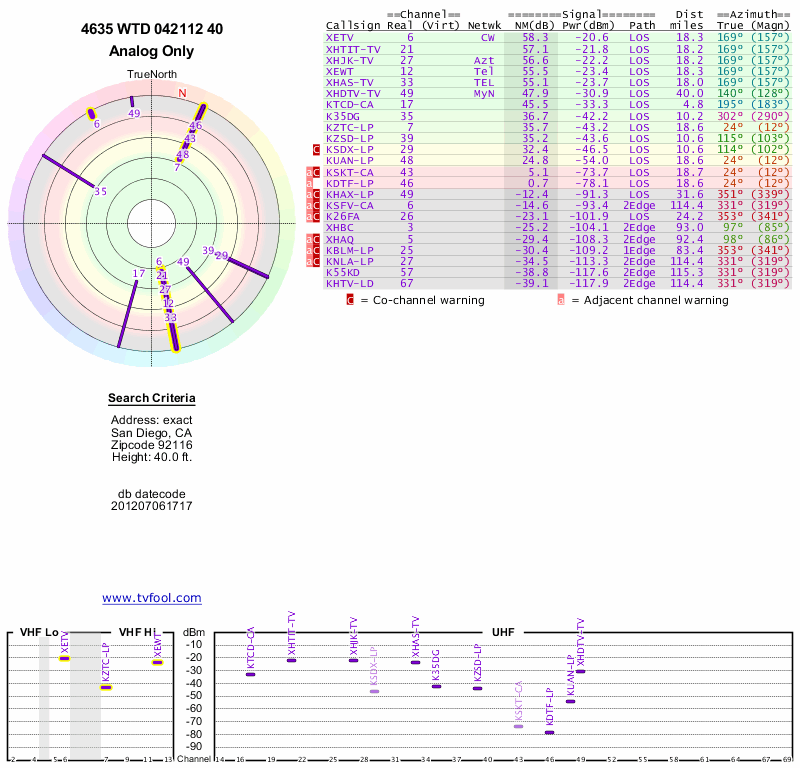Click the XHDTV-TV marker in UHF chart
The height and width of the screenshot is (768, 800).
click(x=581, y=671)
